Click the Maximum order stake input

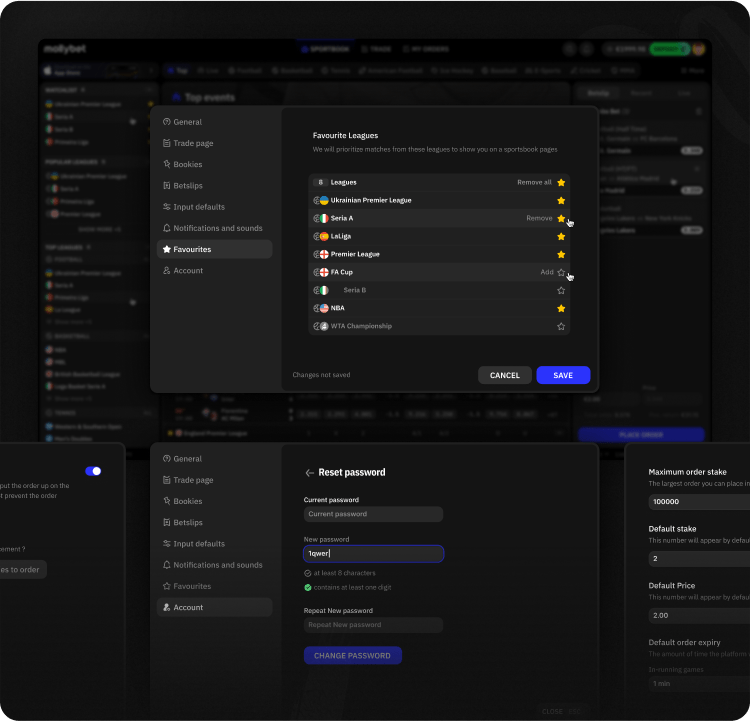(x=699, y=502)
